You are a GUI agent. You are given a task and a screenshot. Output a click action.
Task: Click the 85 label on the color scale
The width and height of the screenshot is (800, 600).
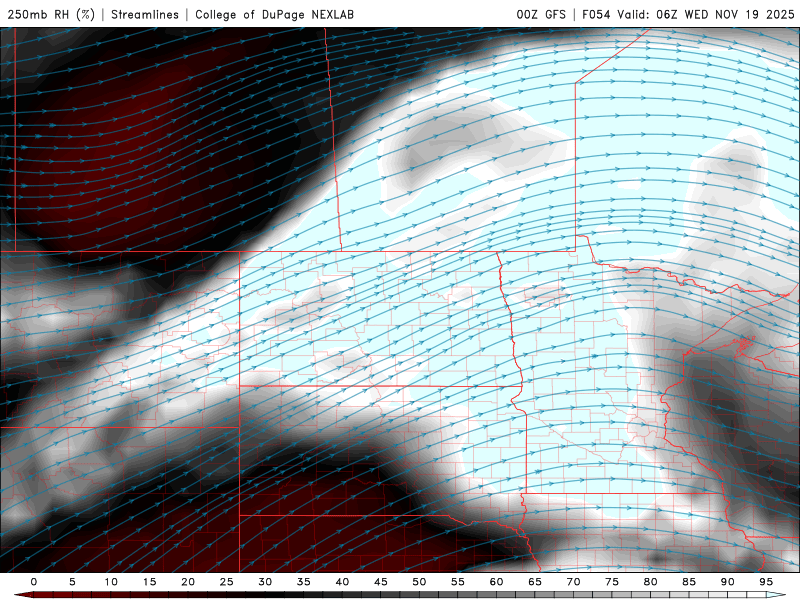(x=689, y=582)
